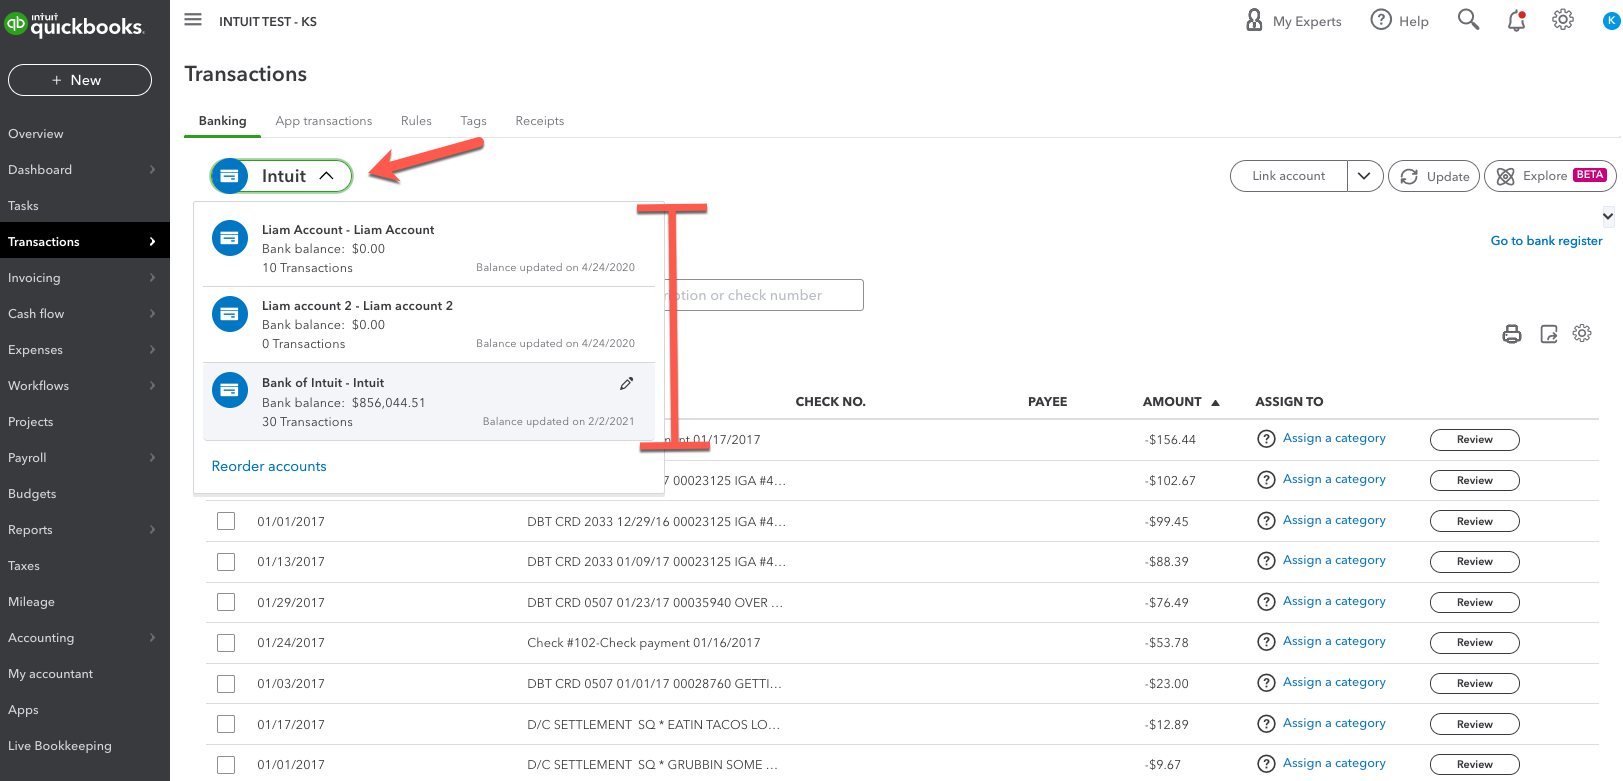Open Taxes in the sidebar
1623x781 pixels.
tap(24, 566)
